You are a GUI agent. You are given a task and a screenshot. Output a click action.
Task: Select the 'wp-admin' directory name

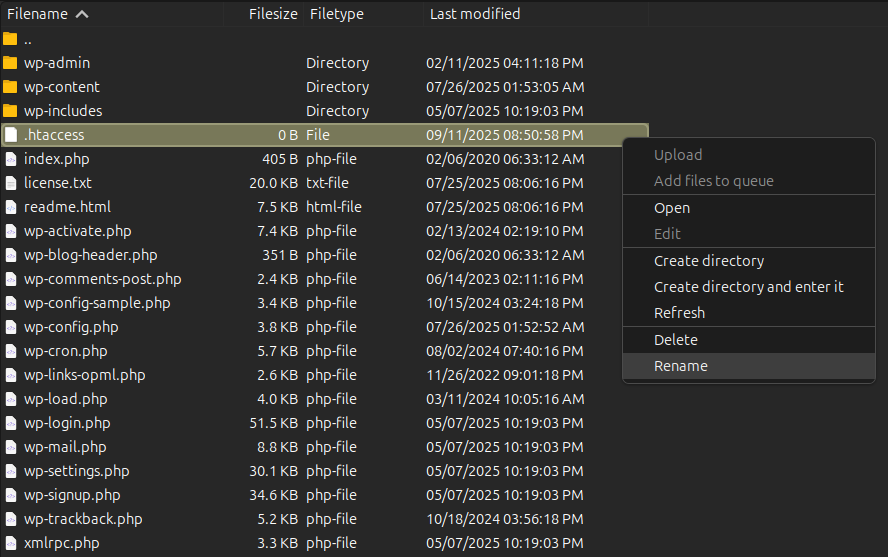pos(57,63)
